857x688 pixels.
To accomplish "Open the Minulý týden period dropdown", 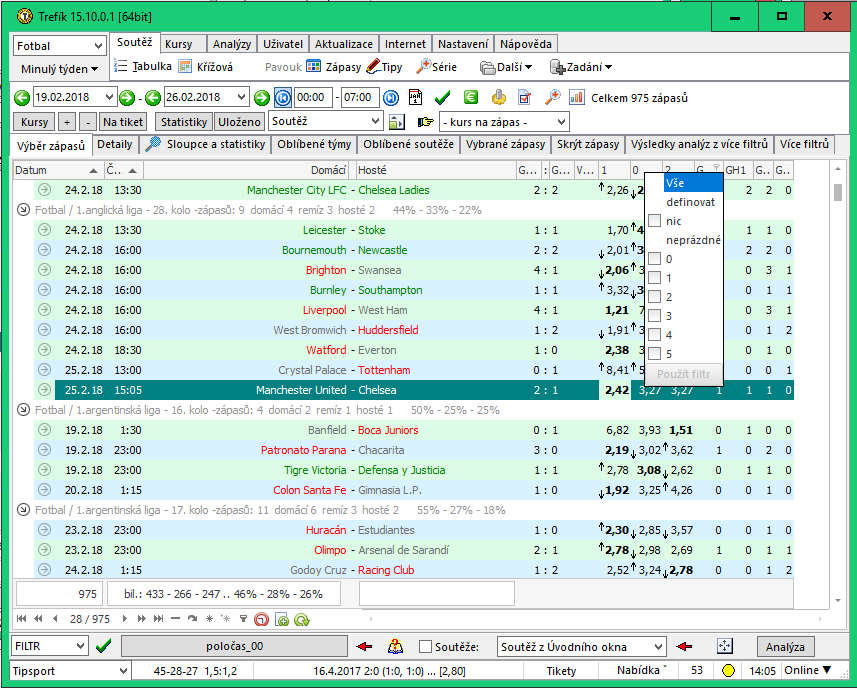I will click(x=59, y=69).
